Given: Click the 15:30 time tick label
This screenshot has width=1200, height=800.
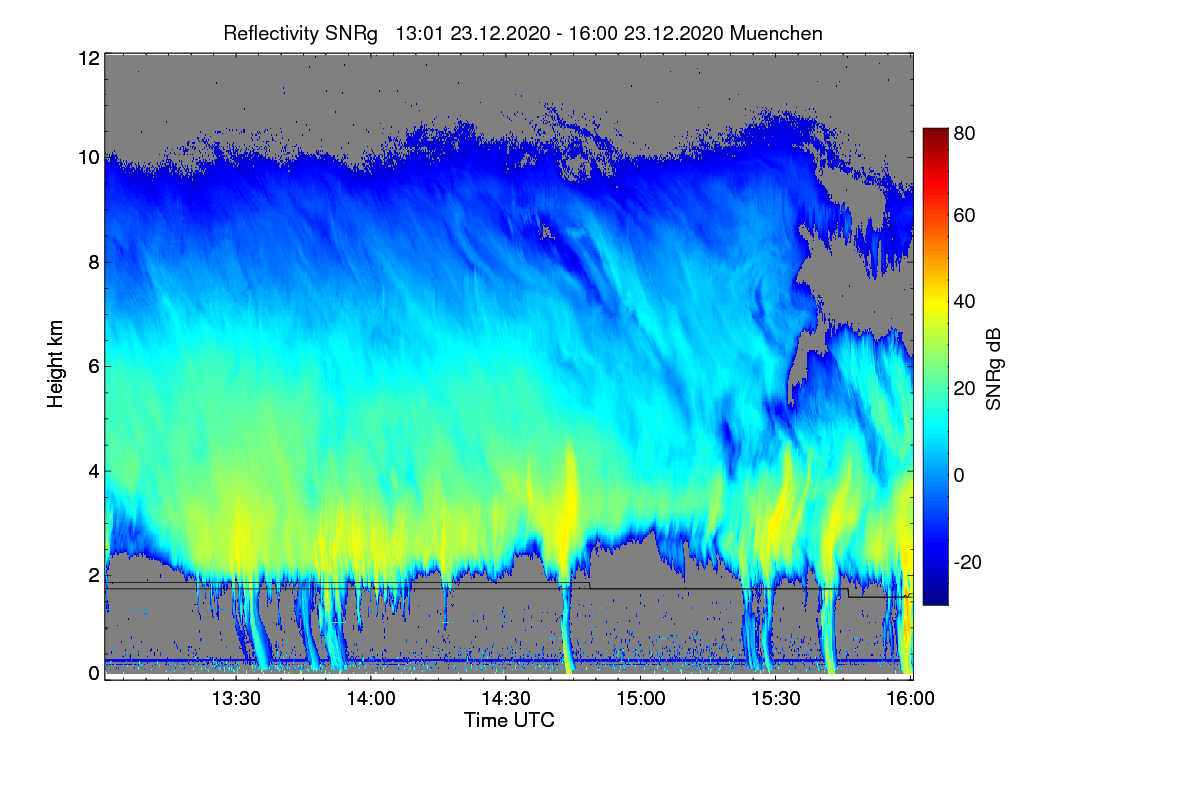Looking at the screenshot, I should pyautogui.click(x=776, y=698).
